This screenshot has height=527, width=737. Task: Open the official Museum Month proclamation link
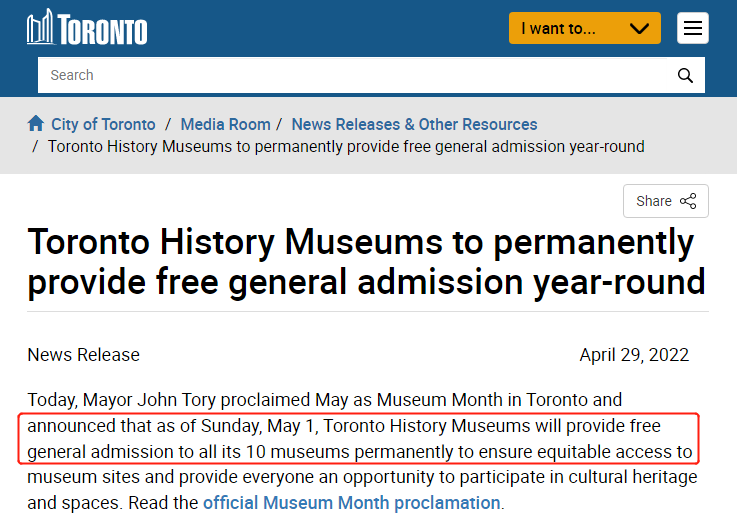[x=351, y=503]
